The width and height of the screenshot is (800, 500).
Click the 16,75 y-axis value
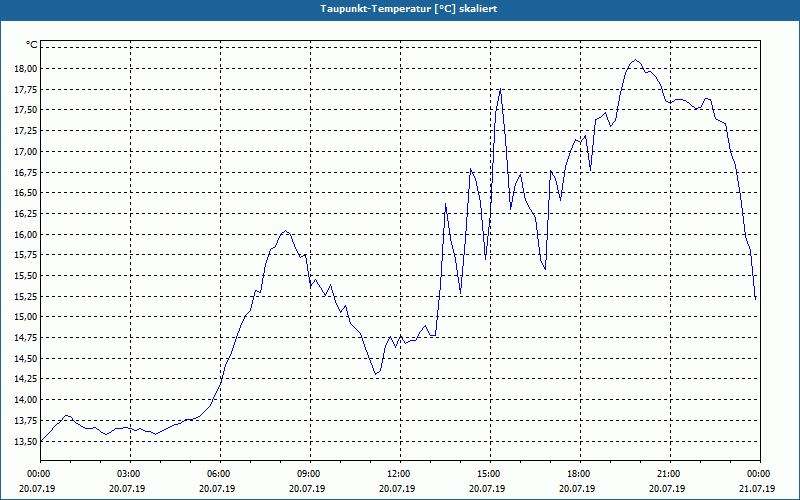26,172
